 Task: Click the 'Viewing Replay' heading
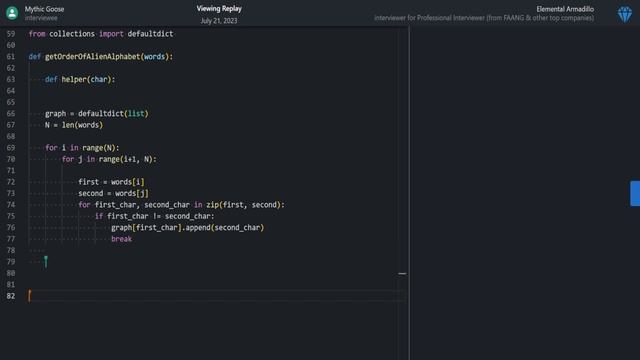[219, 9]
